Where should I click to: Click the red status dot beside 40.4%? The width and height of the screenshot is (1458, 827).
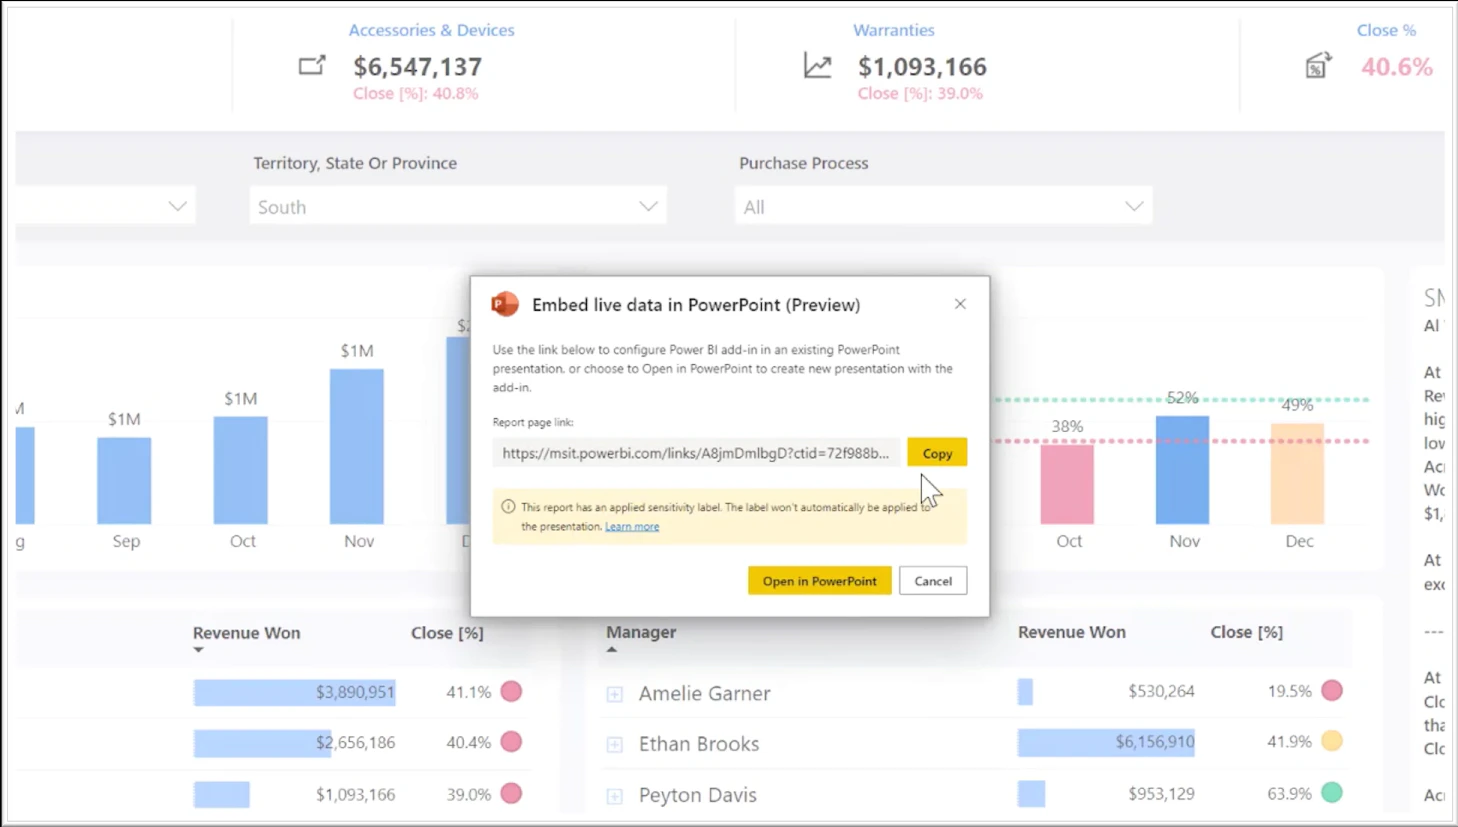[x=511, y=742]
